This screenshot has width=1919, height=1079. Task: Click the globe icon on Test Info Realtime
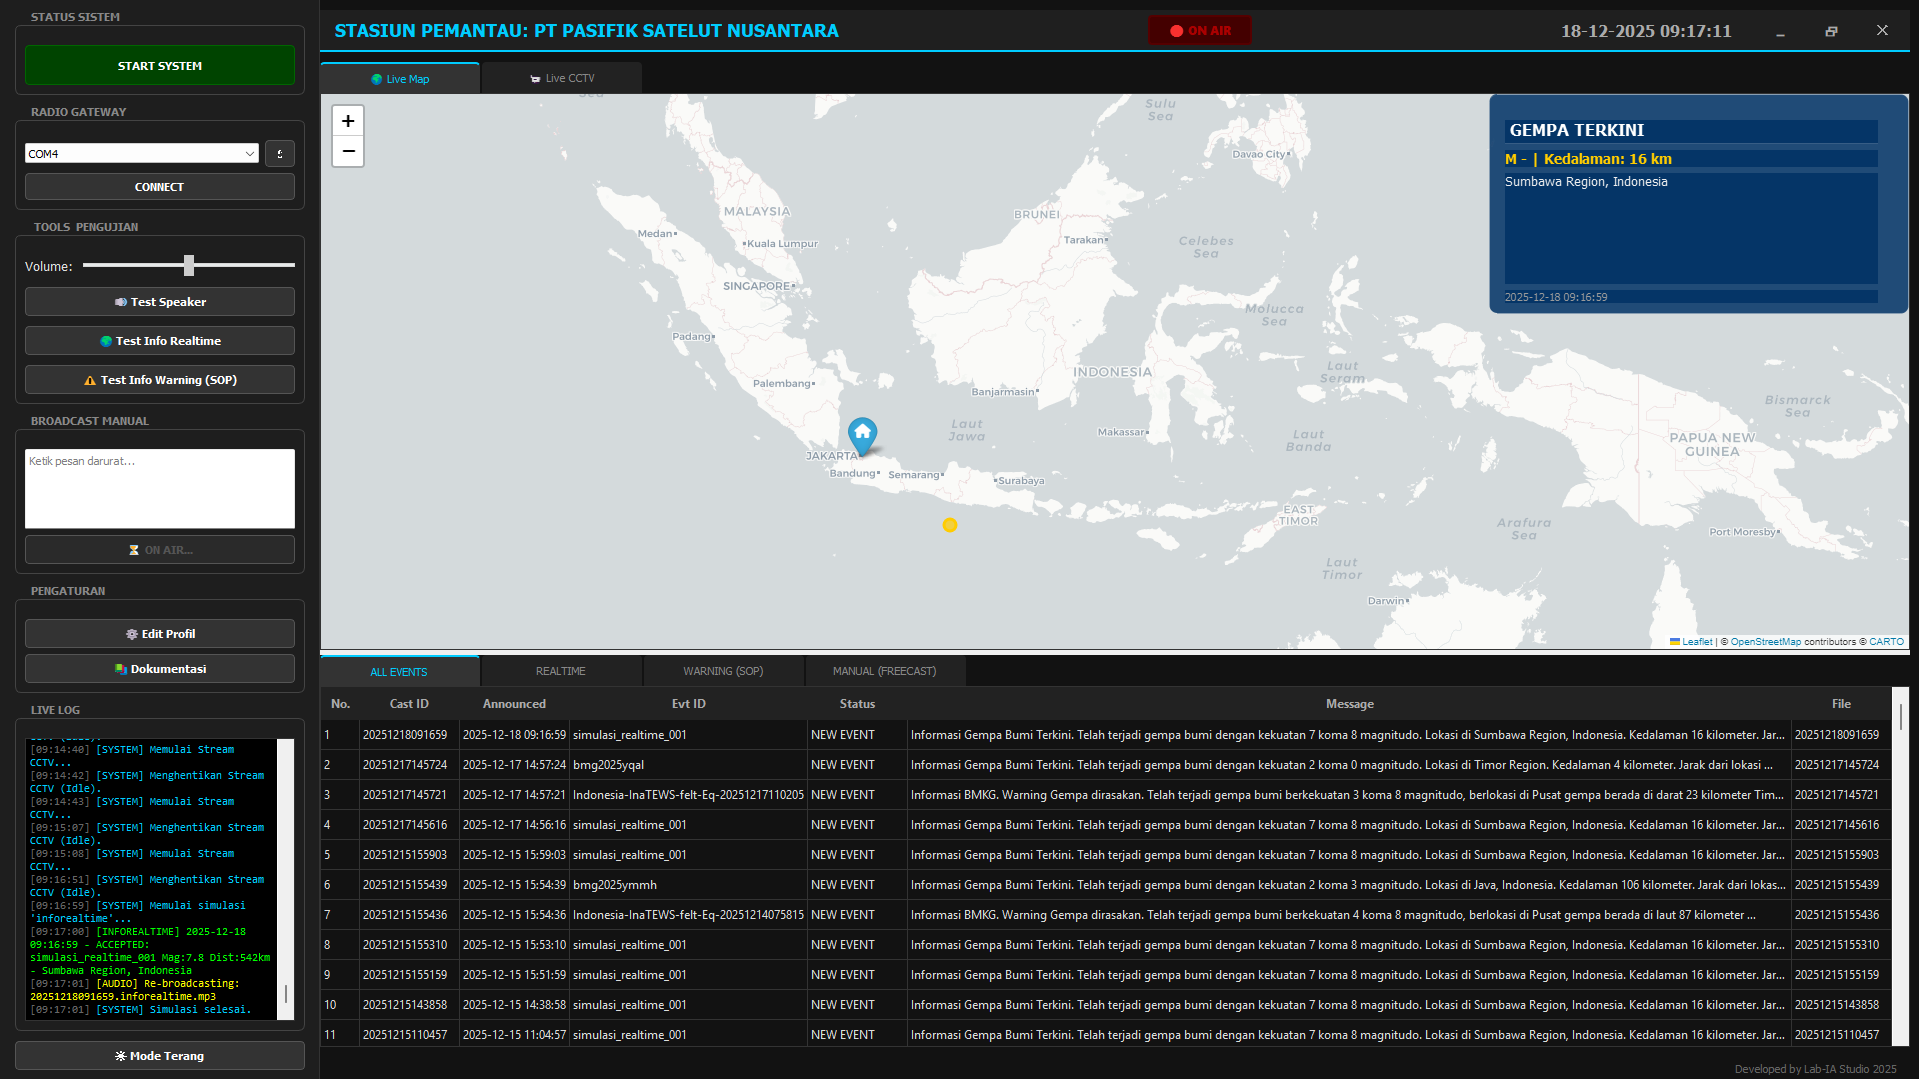coord(105,340)
